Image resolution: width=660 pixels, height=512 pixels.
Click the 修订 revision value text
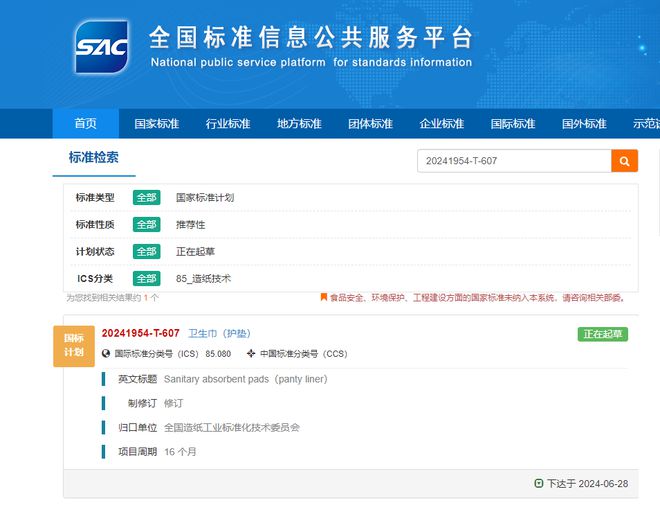tap(173, 403)
